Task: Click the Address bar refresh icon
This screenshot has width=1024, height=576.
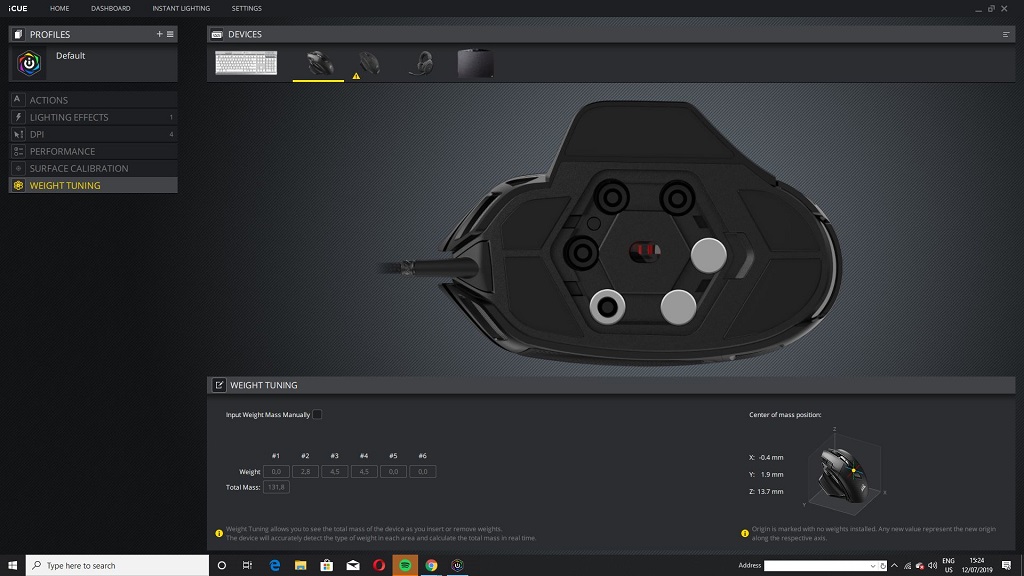Action: point(883,566)
